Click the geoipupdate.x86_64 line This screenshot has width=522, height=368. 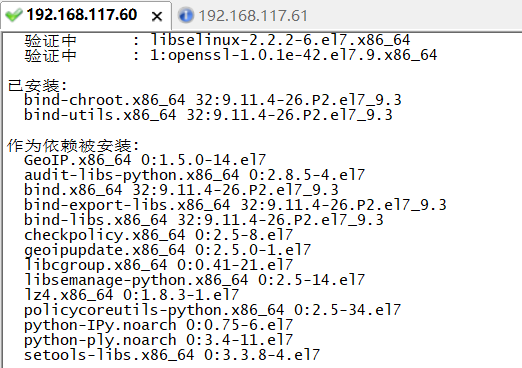tap(167, 250)
